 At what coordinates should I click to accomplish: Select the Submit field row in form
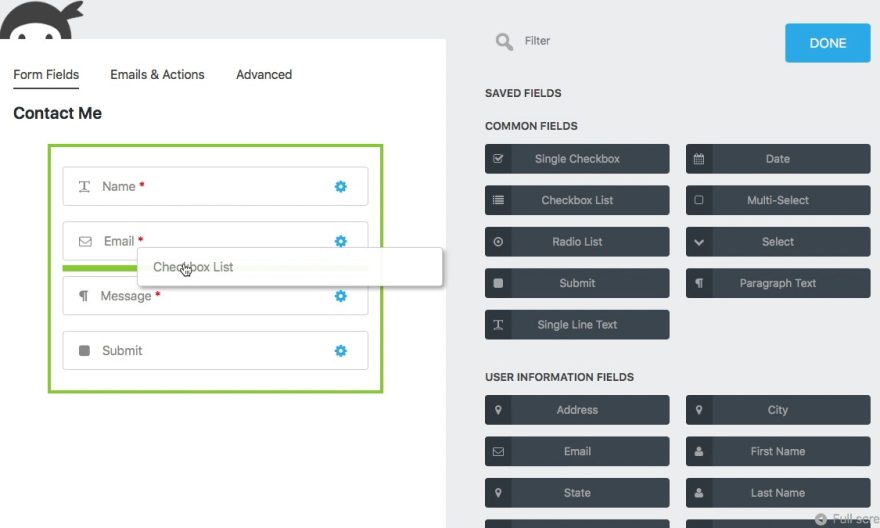(x=216, y=351)
